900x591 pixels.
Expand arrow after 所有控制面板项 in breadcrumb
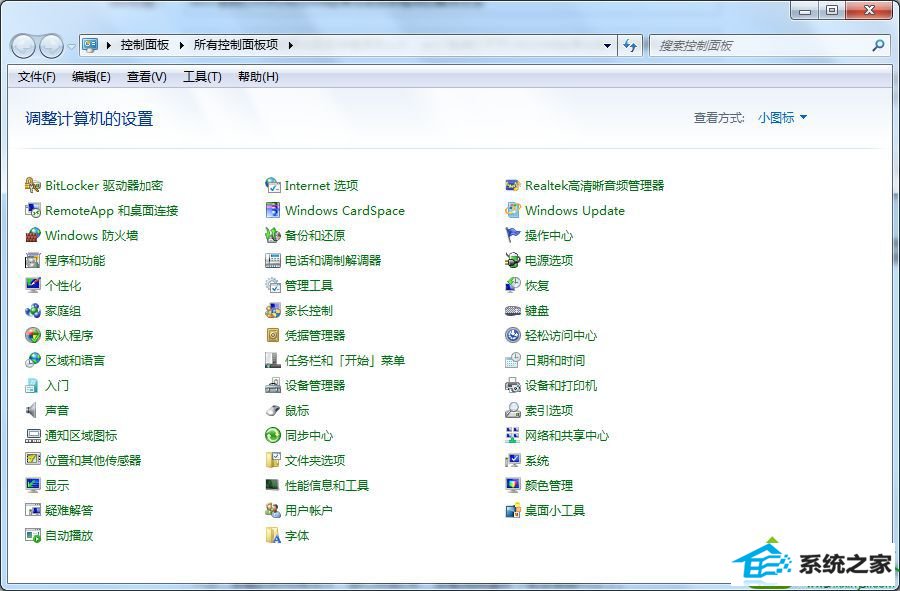pyautogui.click(x=290, y=45)
